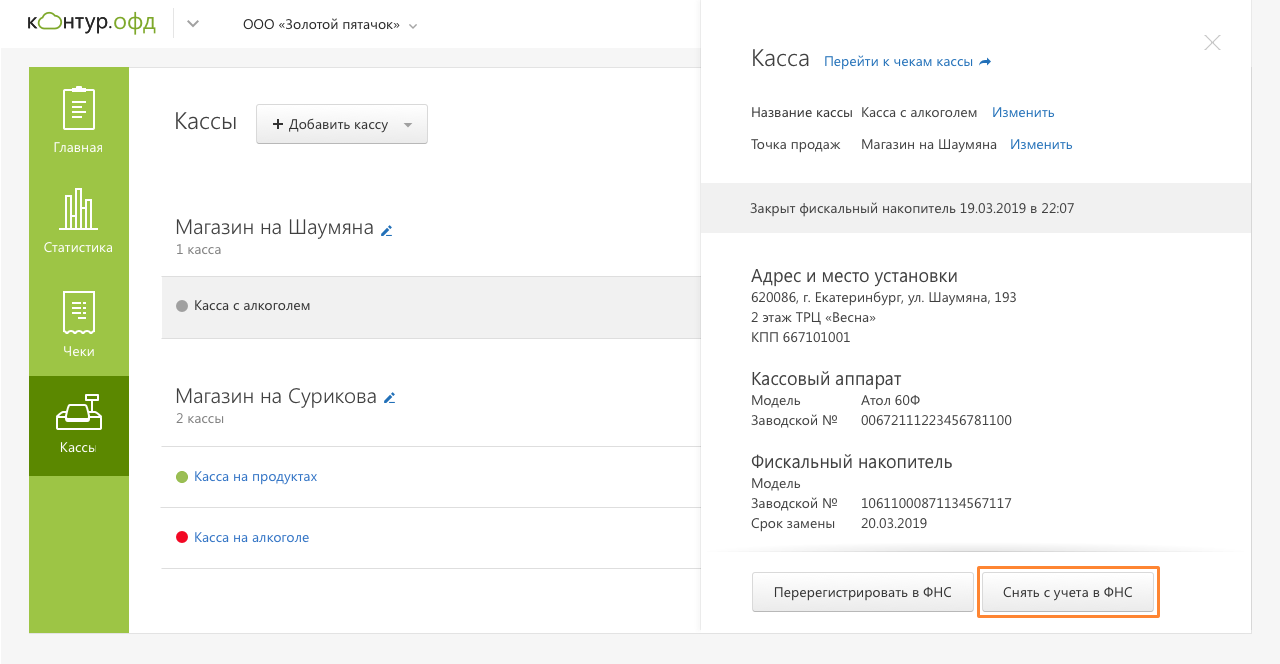The image size is (1280, 664).
Task: Open Касса на алкоголе link
Action: 251,538
